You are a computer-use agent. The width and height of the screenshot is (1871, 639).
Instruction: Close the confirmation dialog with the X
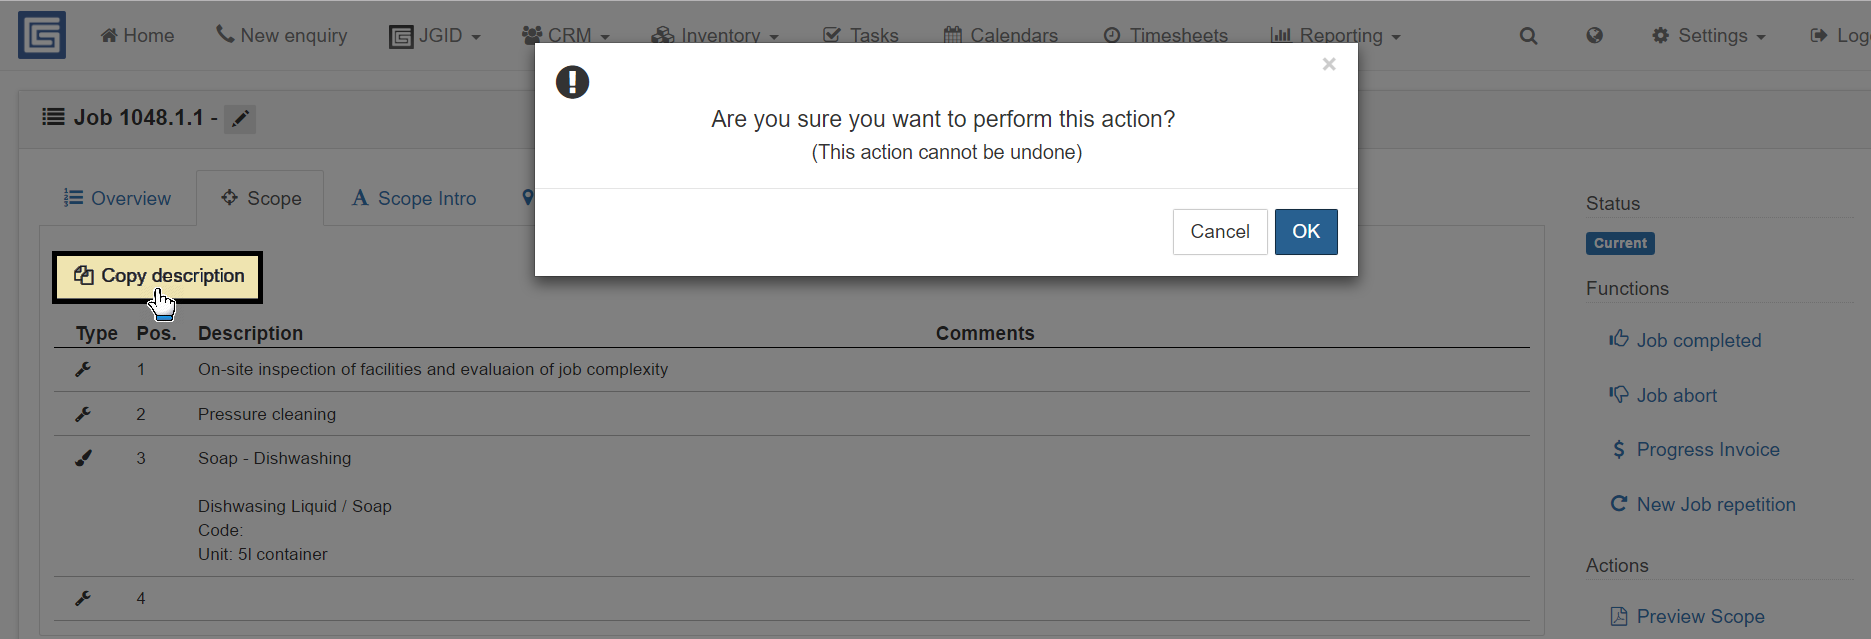click(x=1329, y=64)
